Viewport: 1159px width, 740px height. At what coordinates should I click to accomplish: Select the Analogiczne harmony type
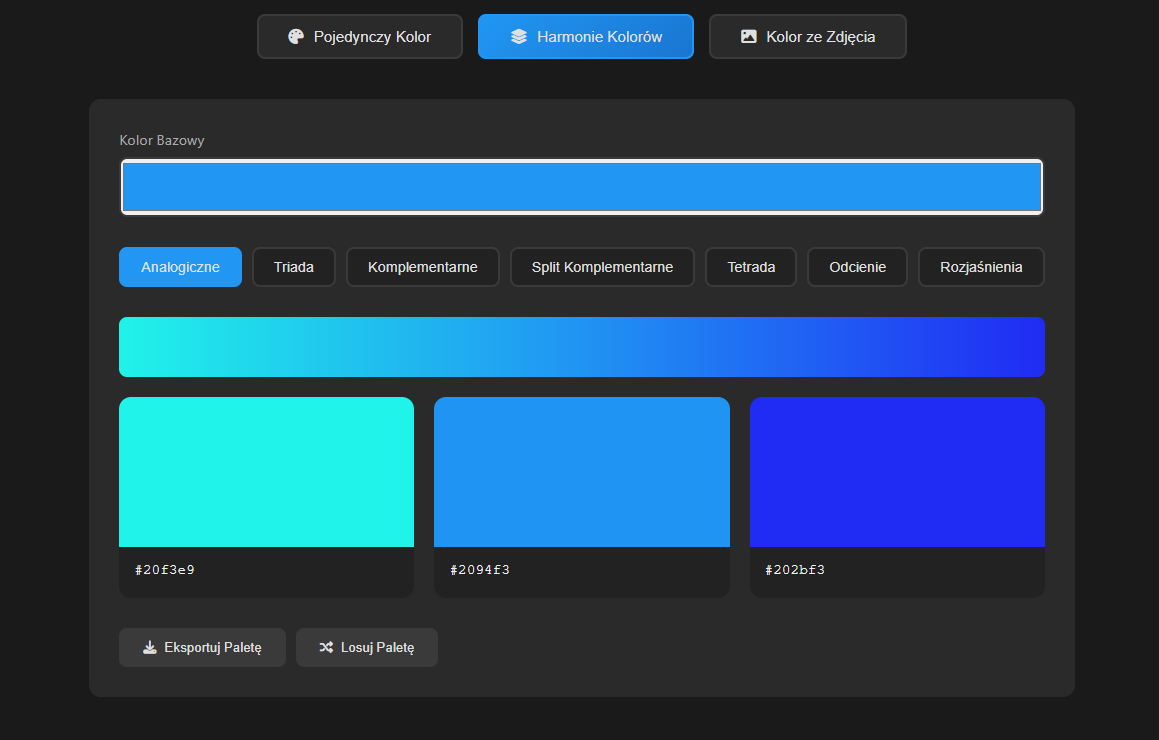click(x=180, y=267)
